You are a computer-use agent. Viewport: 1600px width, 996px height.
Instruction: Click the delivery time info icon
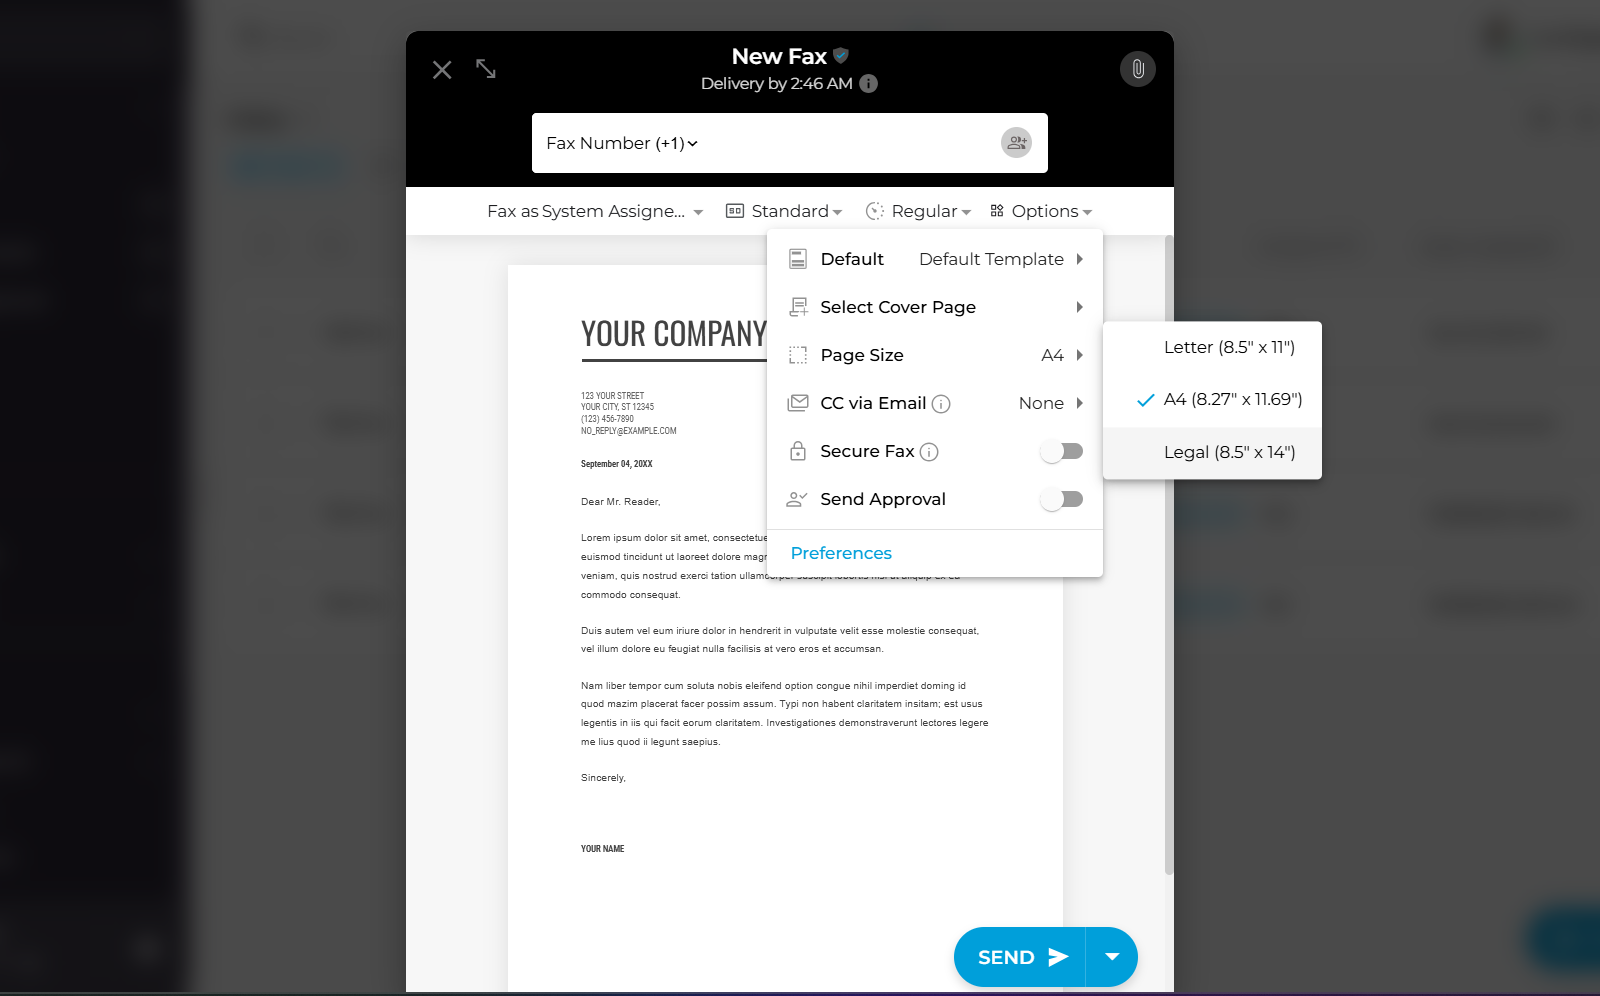pyautogui.click(x=869, y=83)
